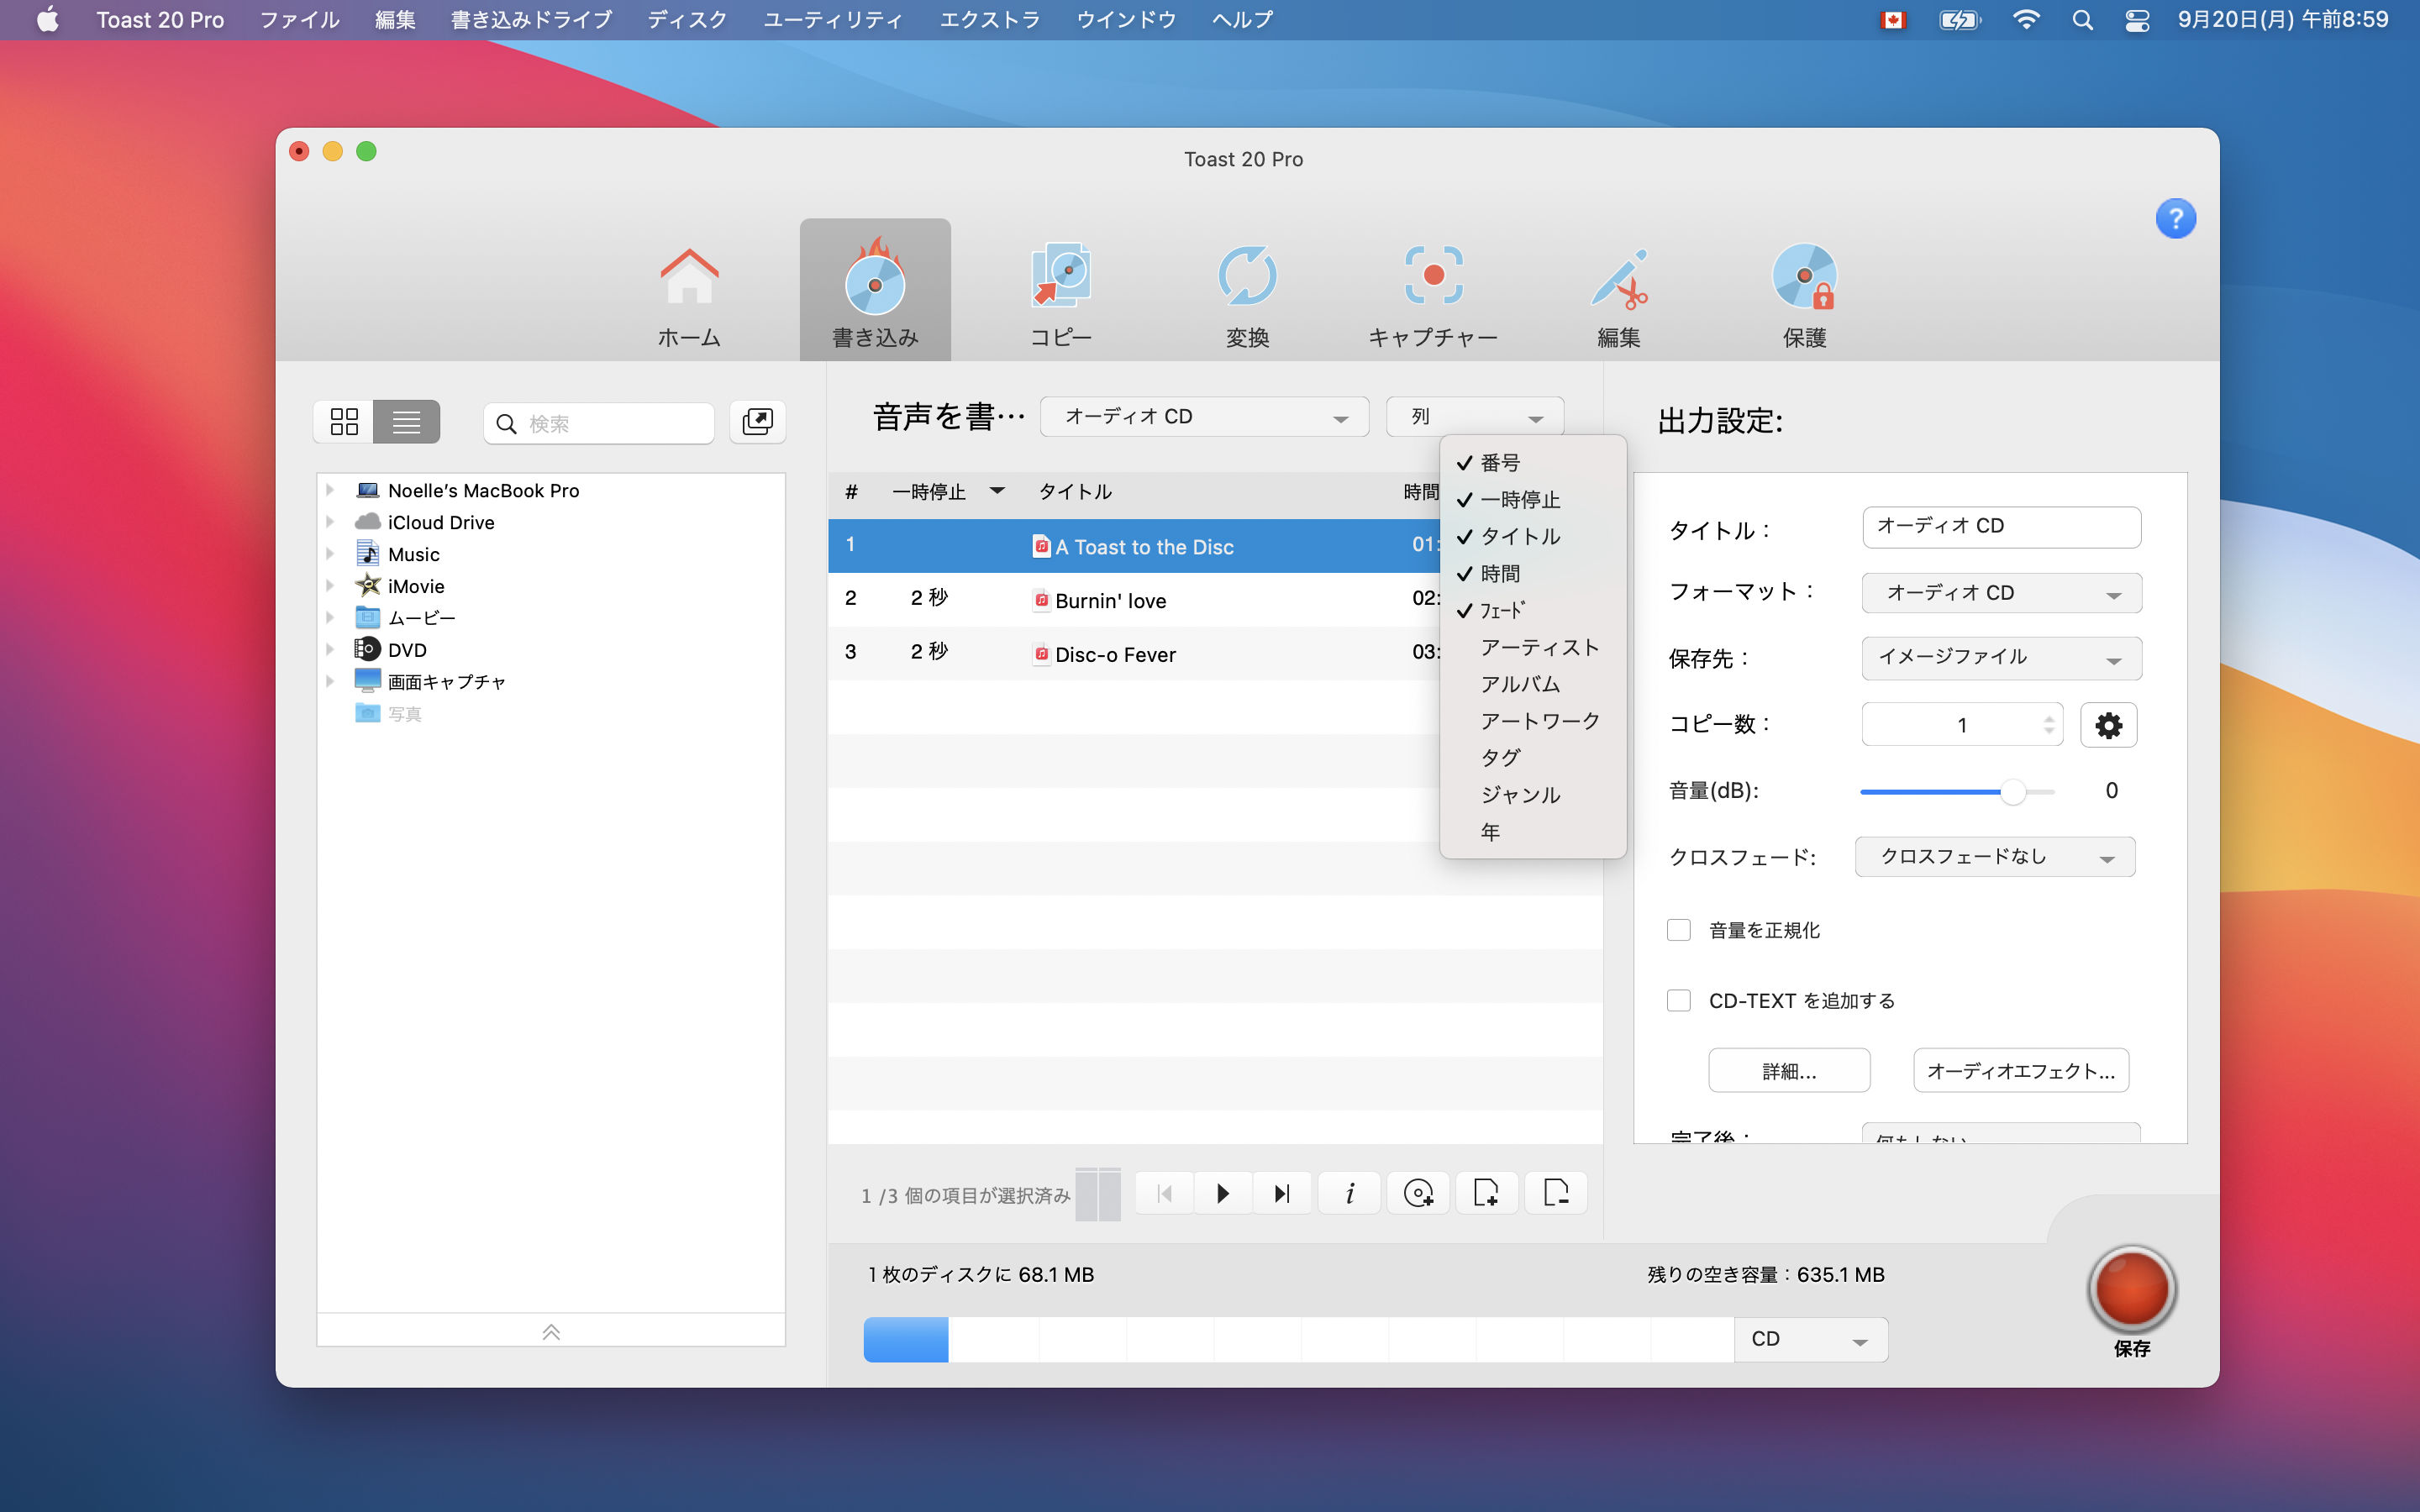Click the 詳細... button

pos(1789,1071)
